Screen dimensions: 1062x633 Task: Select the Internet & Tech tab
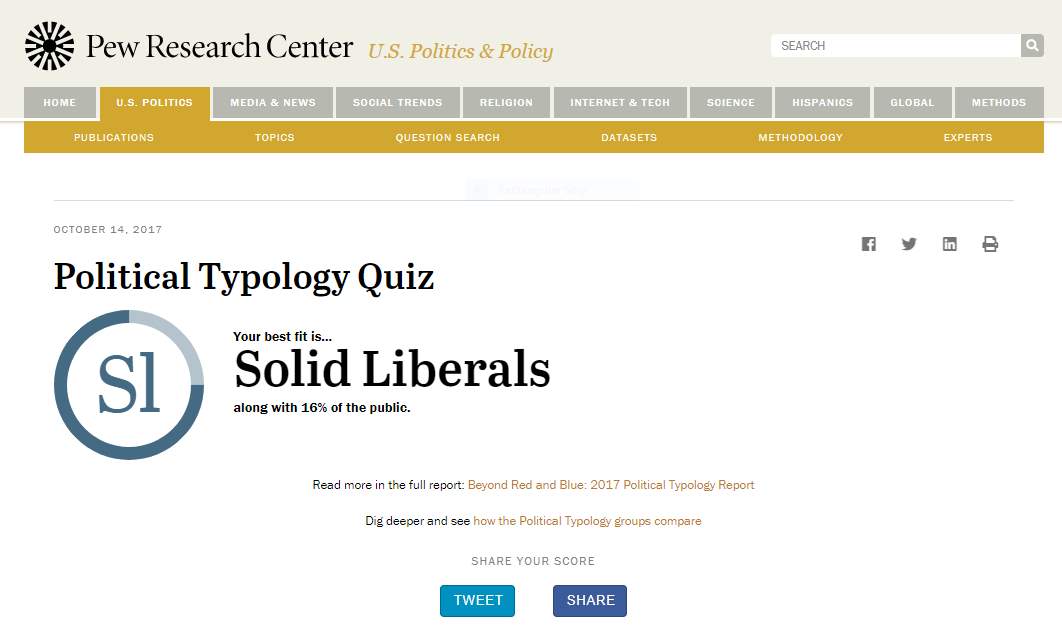point(620,102)
